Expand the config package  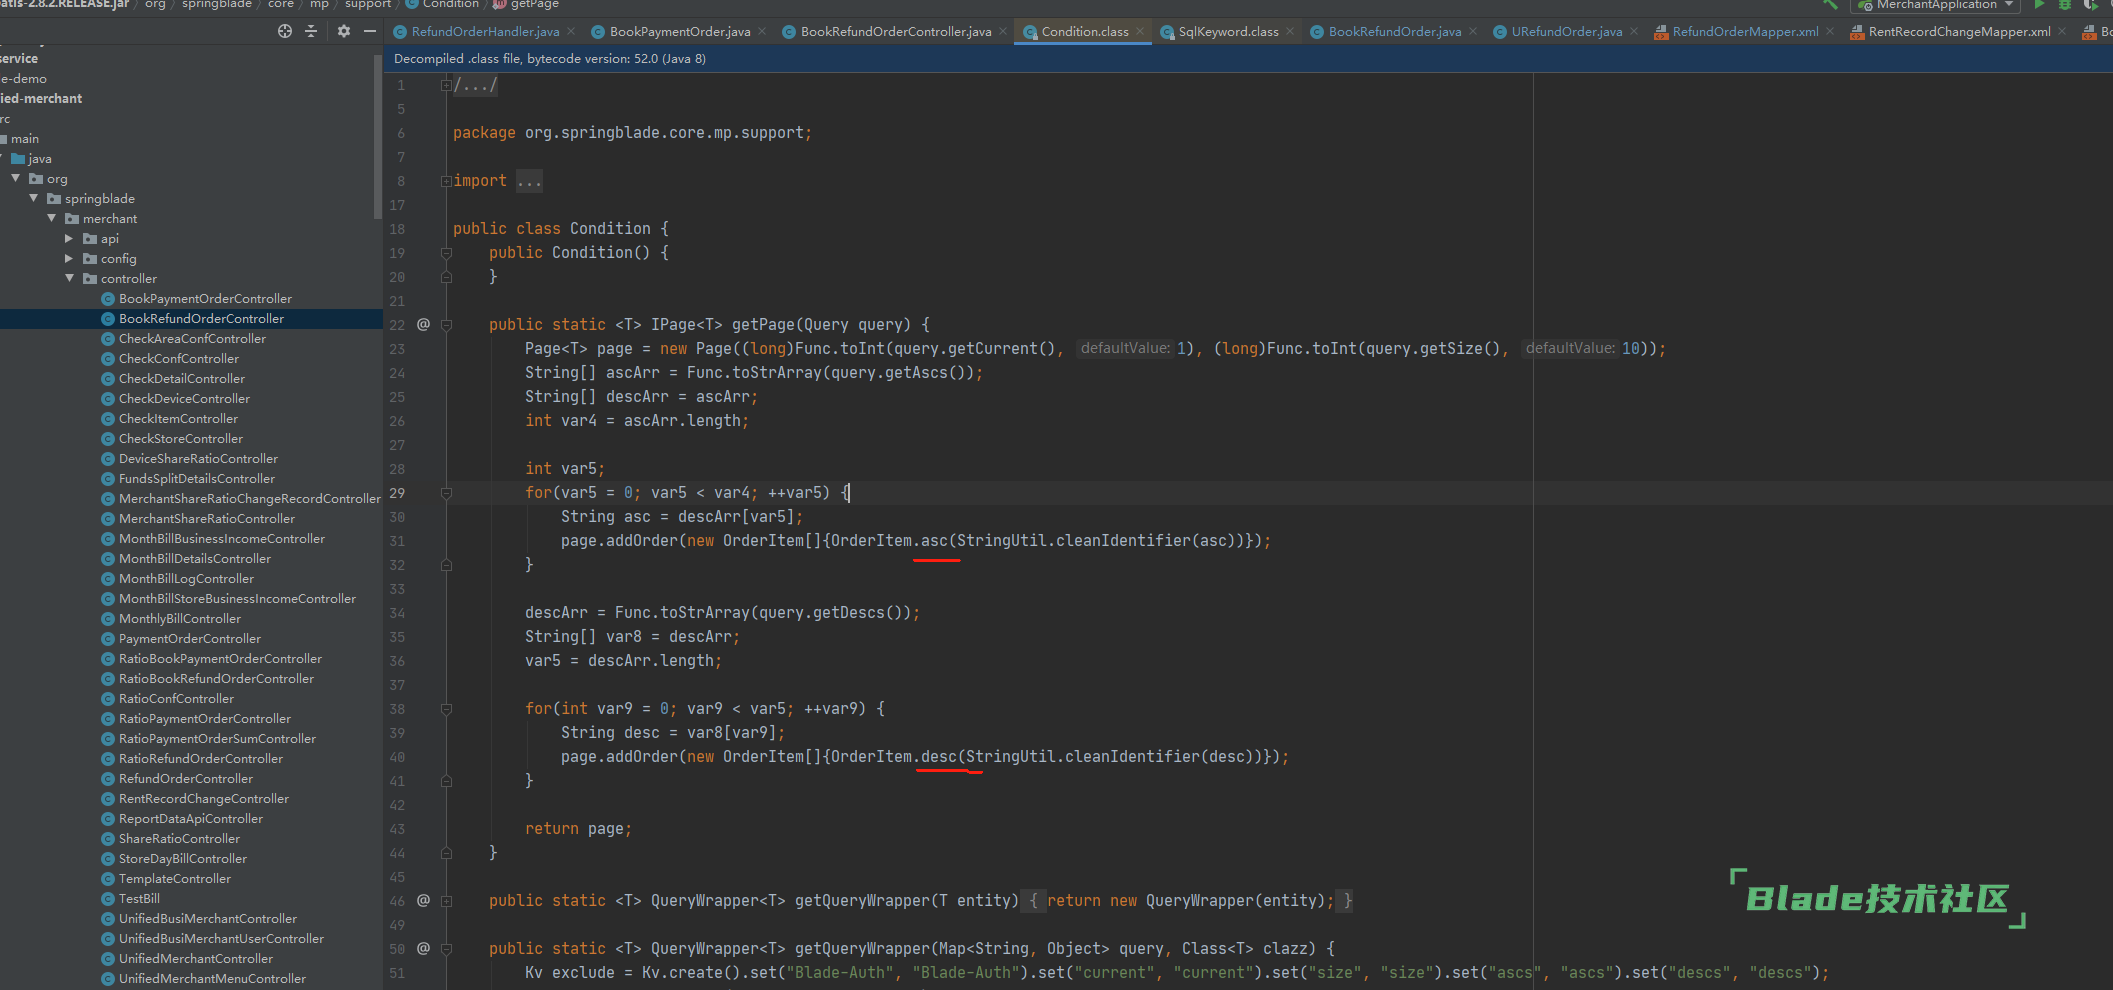pyautogui.click(x=69, y=258)
